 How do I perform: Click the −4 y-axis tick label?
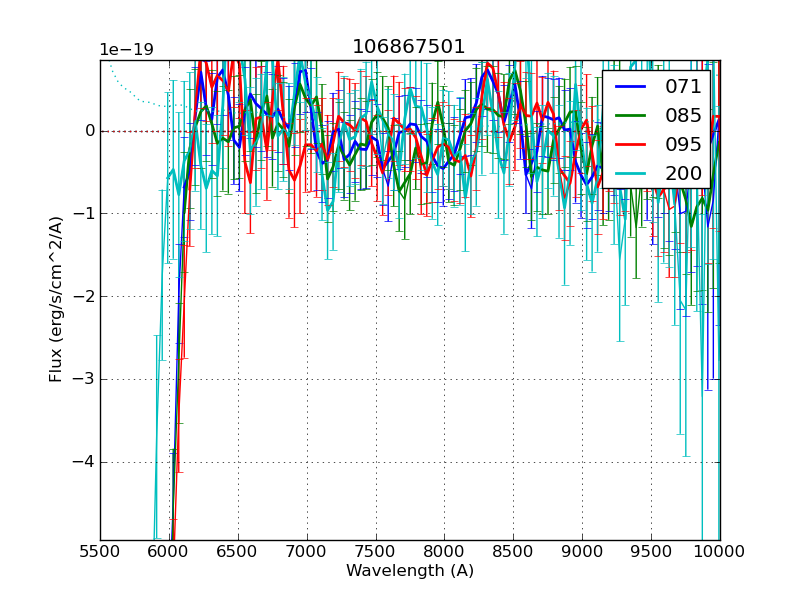click(x=84, y=462)
